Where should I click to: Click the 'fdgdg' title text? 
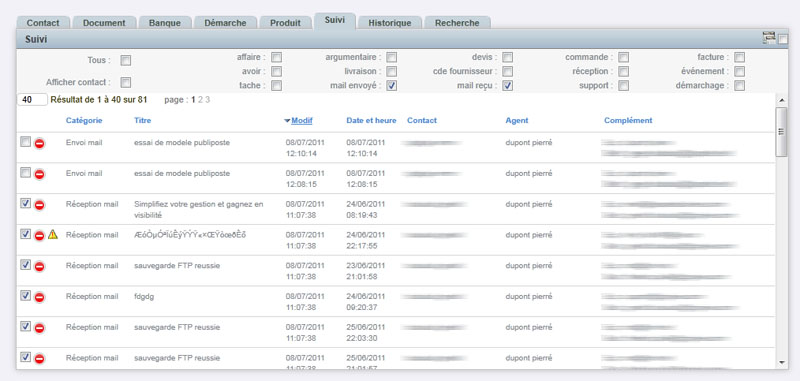tap(144, 297)
